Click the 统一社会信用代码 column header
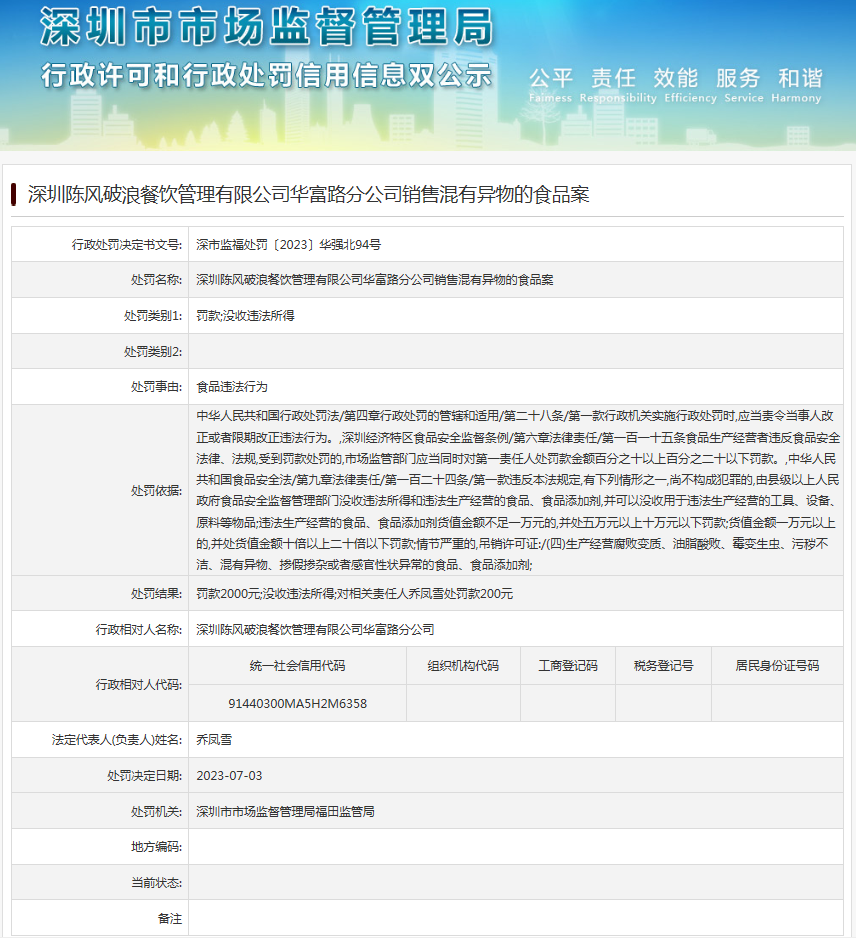 click(x=297, y=666)
